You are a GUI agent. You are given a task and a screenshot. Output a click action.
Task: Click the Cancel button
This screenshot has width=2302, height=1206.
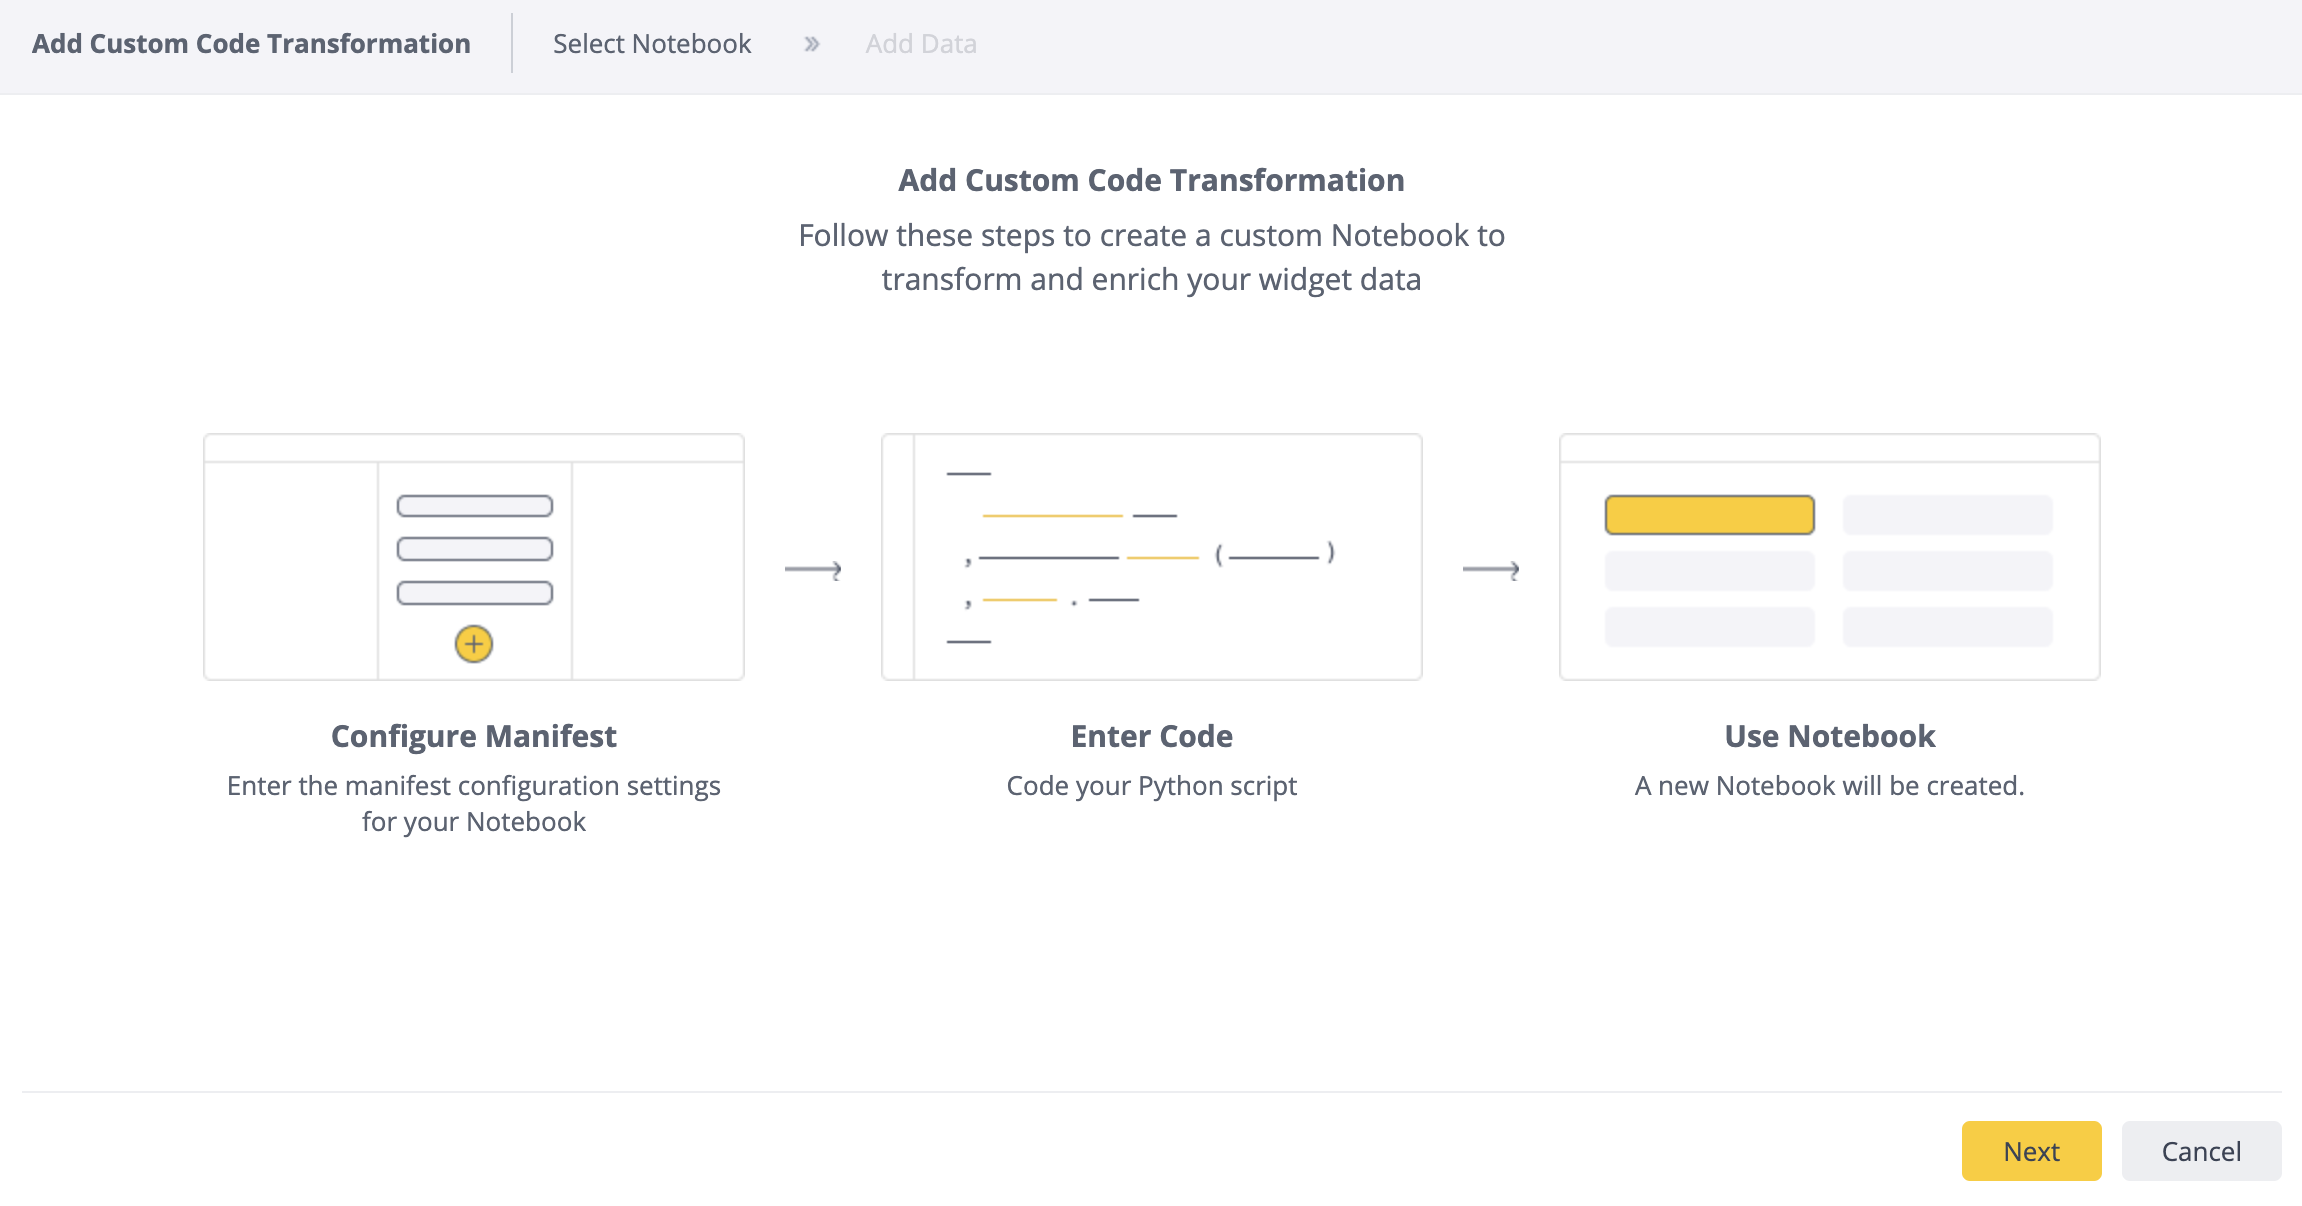pos(2201,1151)
